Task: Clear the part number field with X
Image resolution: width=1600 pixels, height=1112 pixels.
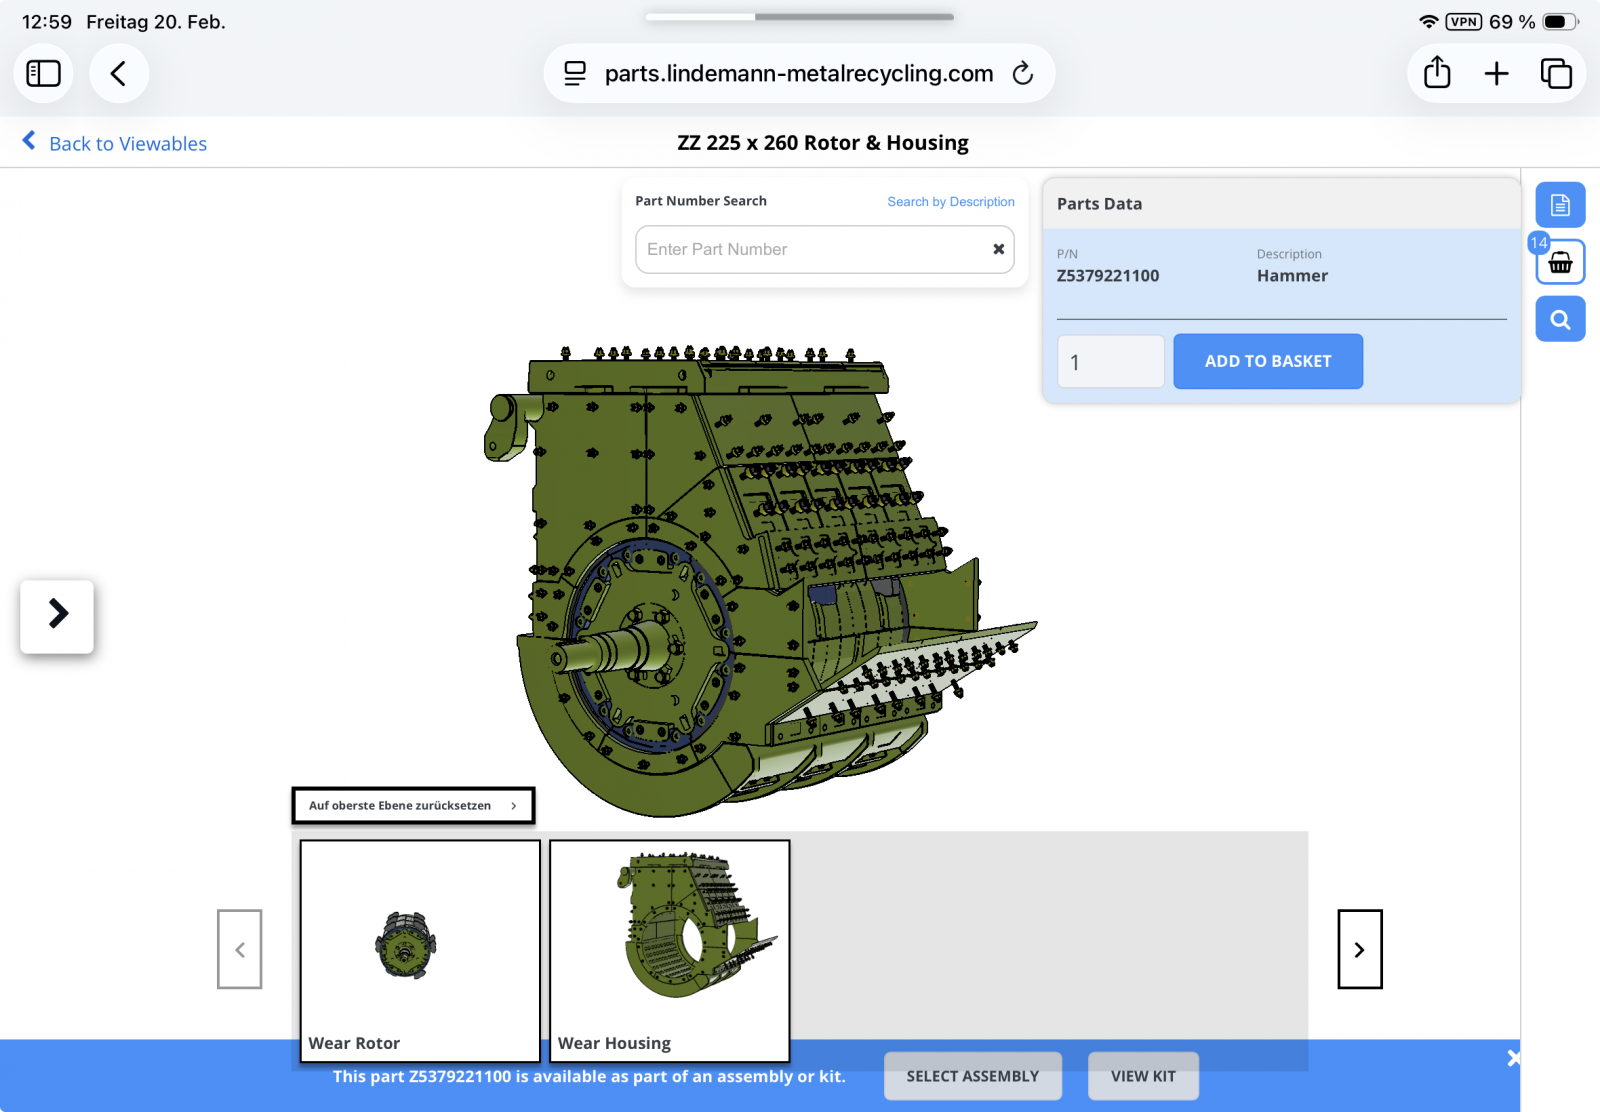Action: (x=998, y=249)
